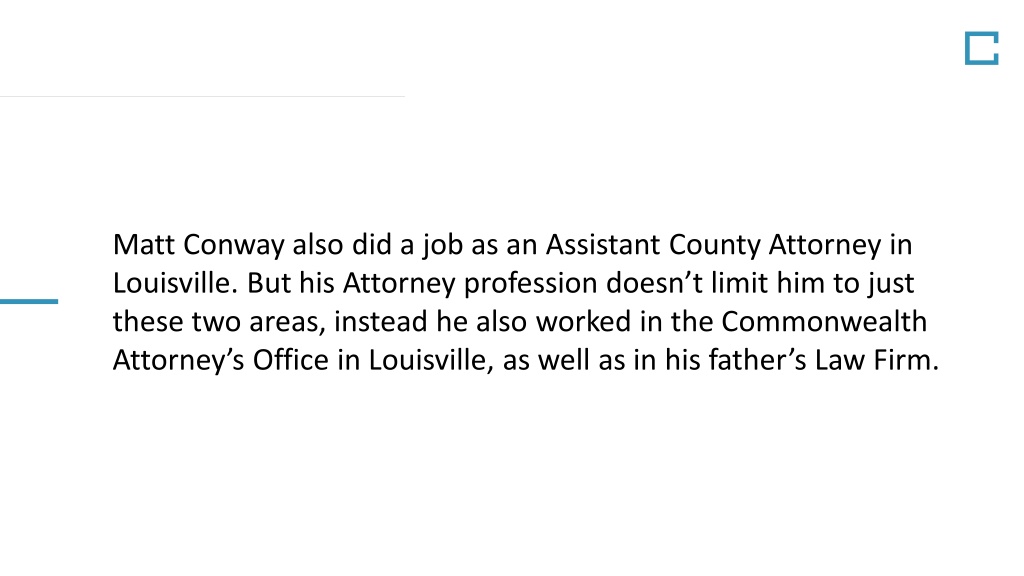
Task: Click the word 'instead' in the third line
Action: pyautogui.click(x=381, y=322)
